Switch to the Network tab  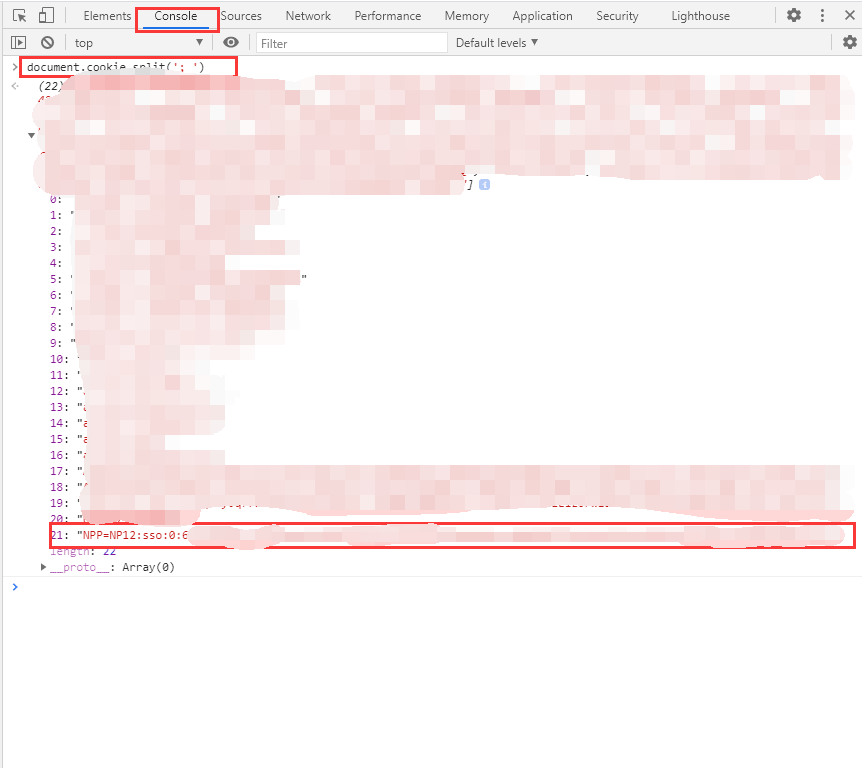pos(308,16)
